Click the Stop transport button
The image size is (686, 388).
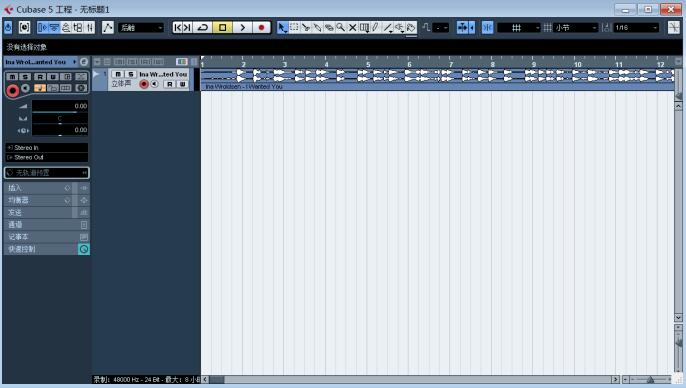click(x=222, y=28)
